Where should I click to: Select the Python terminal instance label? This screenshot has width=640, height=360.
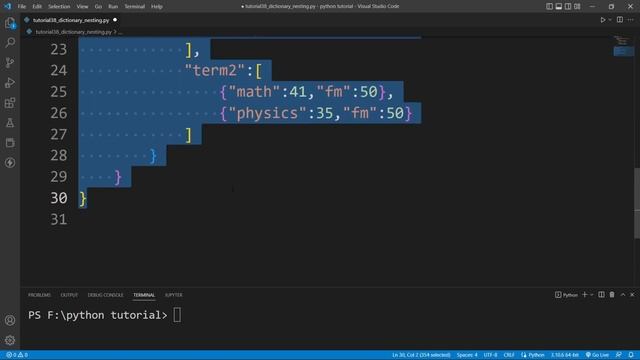(566, 295)
